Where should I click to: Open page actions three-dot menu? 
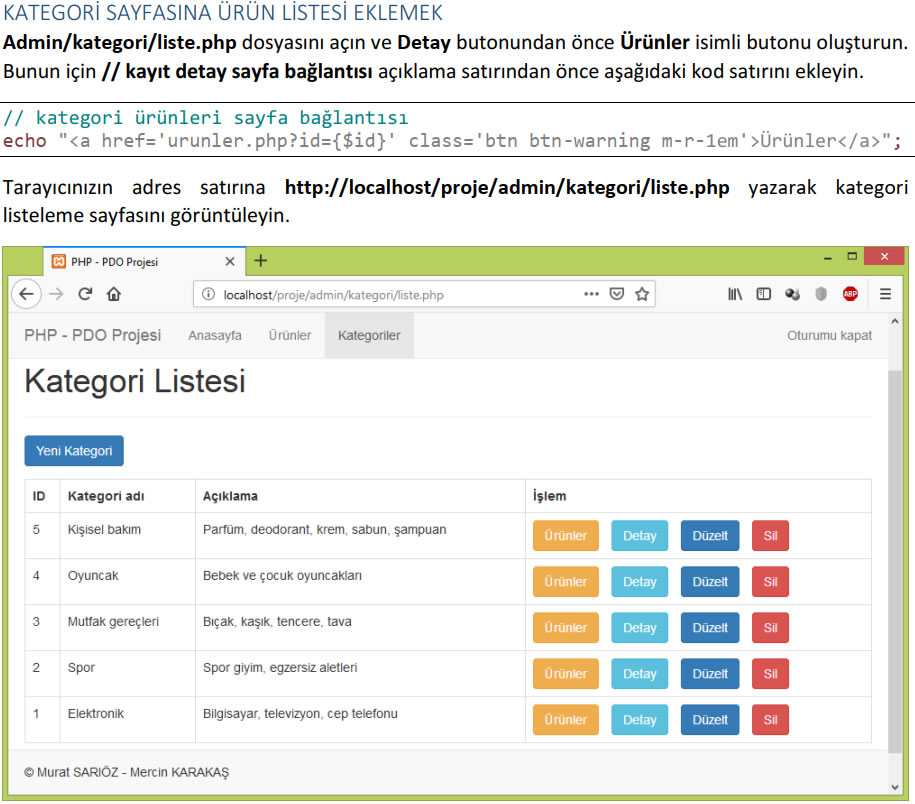591,294
